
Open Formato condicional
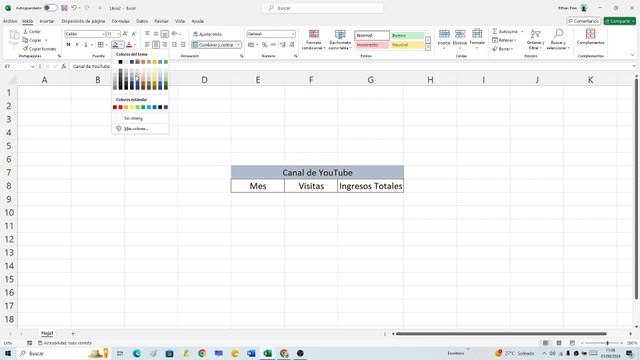[313, 40]
